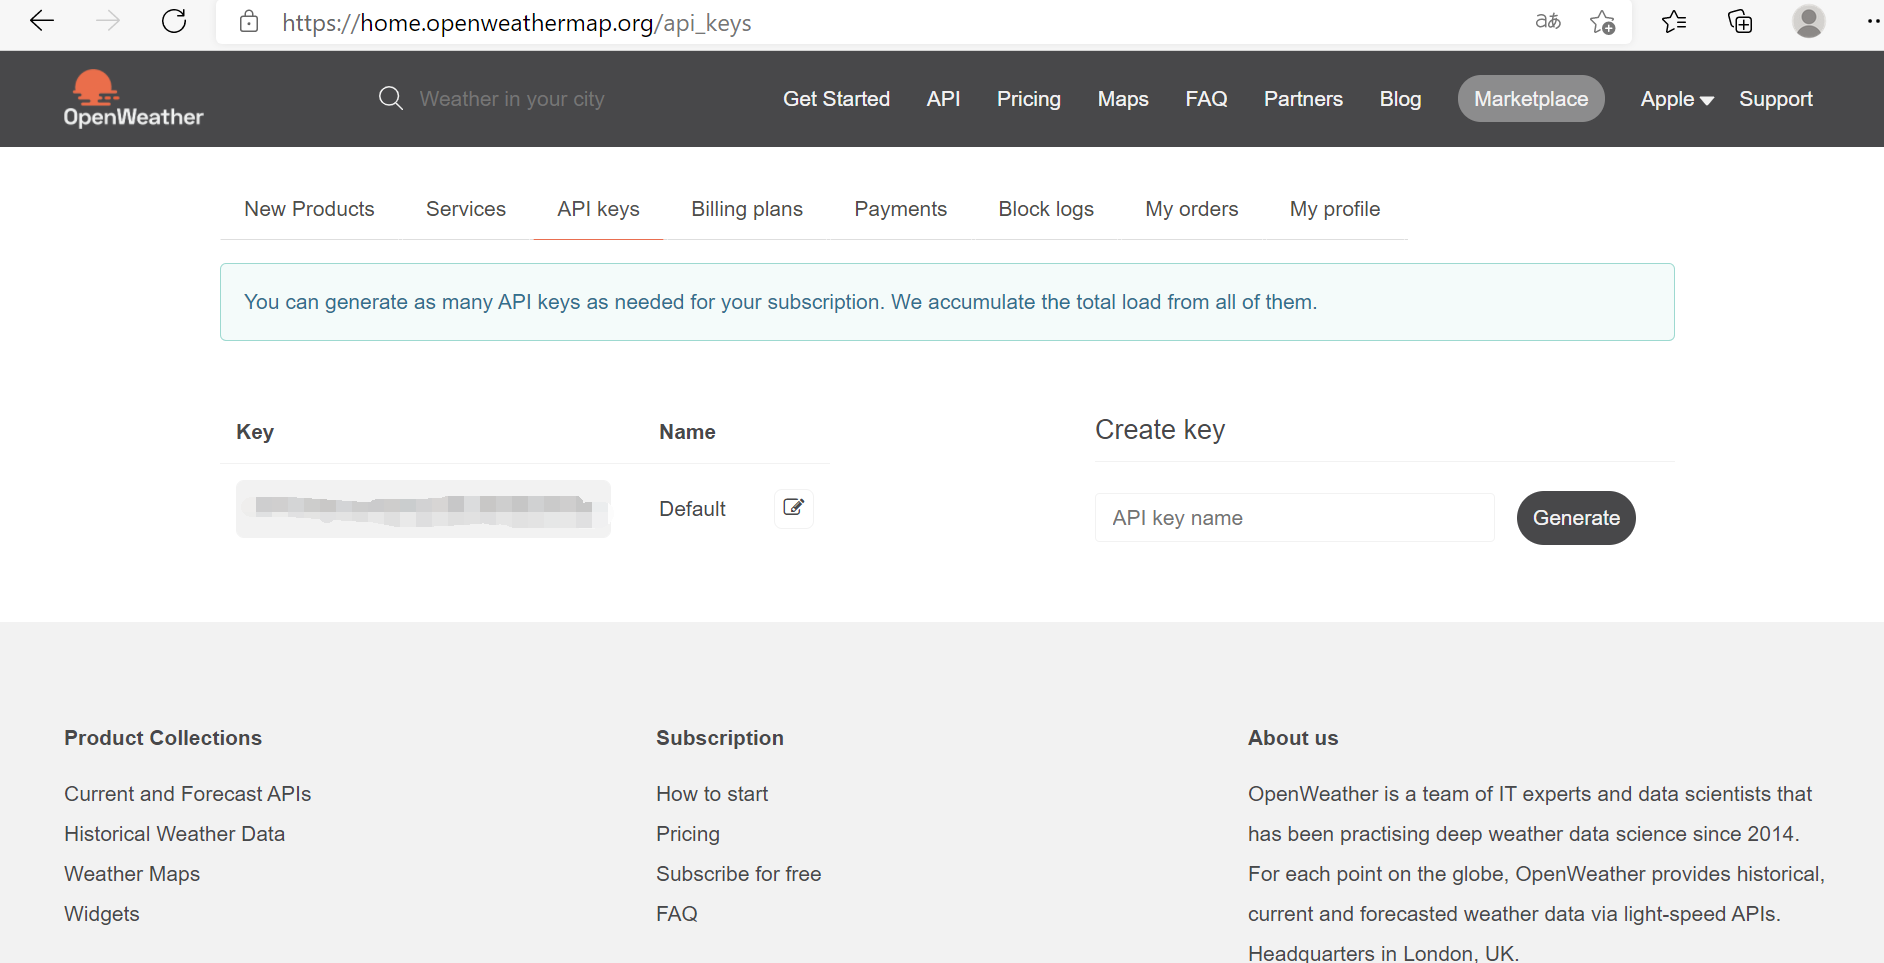1884x963 pixels.
Task: Switch to the Billing plans tab
Action: (747, 209)
